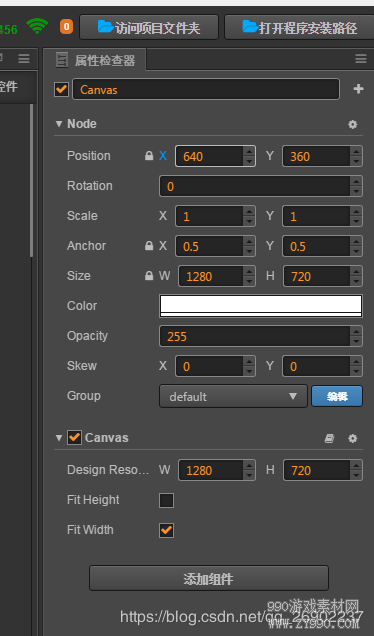Screen dimensions: 374x636
Task: Click the Node settings gear icon
Action: point(353,124)
